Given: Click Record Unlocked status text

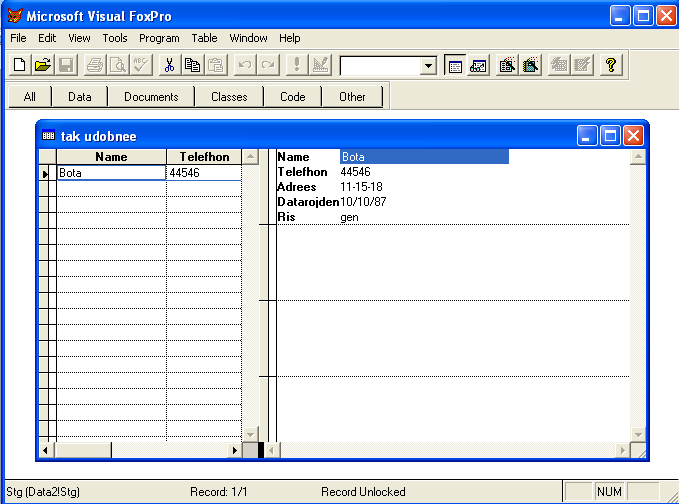Looking at the screenshot, I should 363,491.
